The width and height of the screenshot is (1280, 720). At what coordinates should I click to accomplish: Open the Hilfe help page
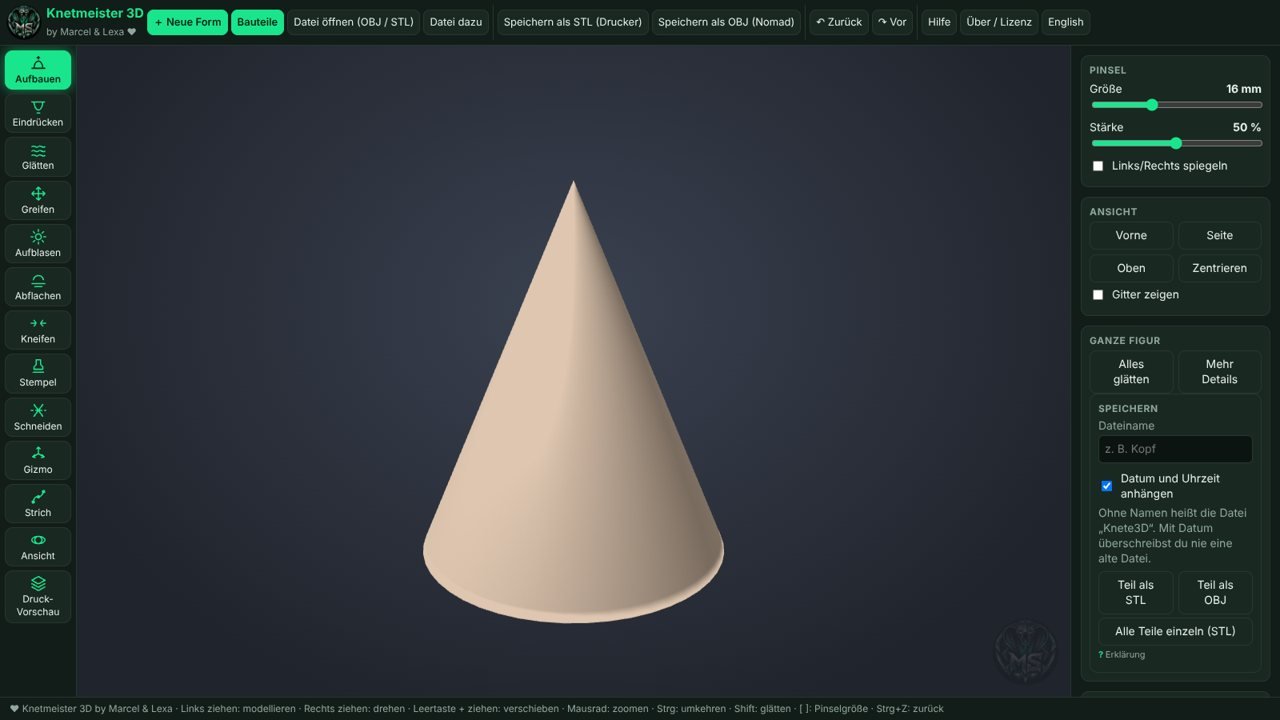pyautogui.click(x=939, y=22)
